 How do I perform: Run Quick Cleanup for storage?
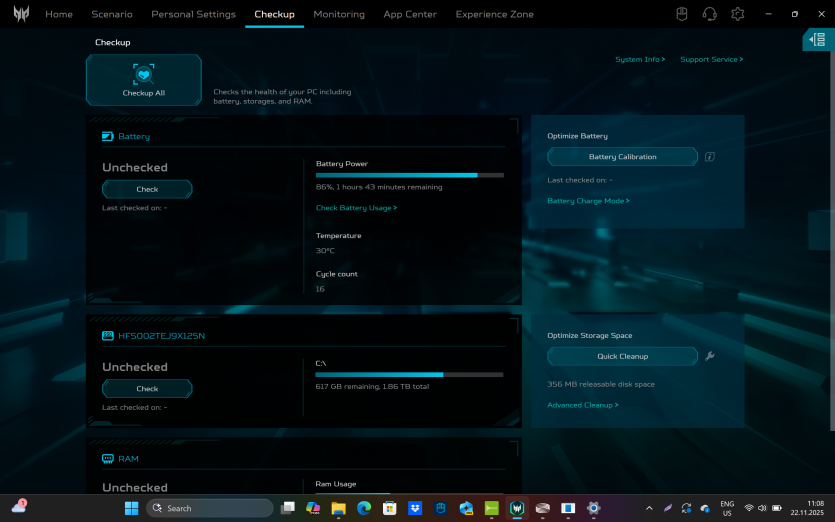coord(622,356)
